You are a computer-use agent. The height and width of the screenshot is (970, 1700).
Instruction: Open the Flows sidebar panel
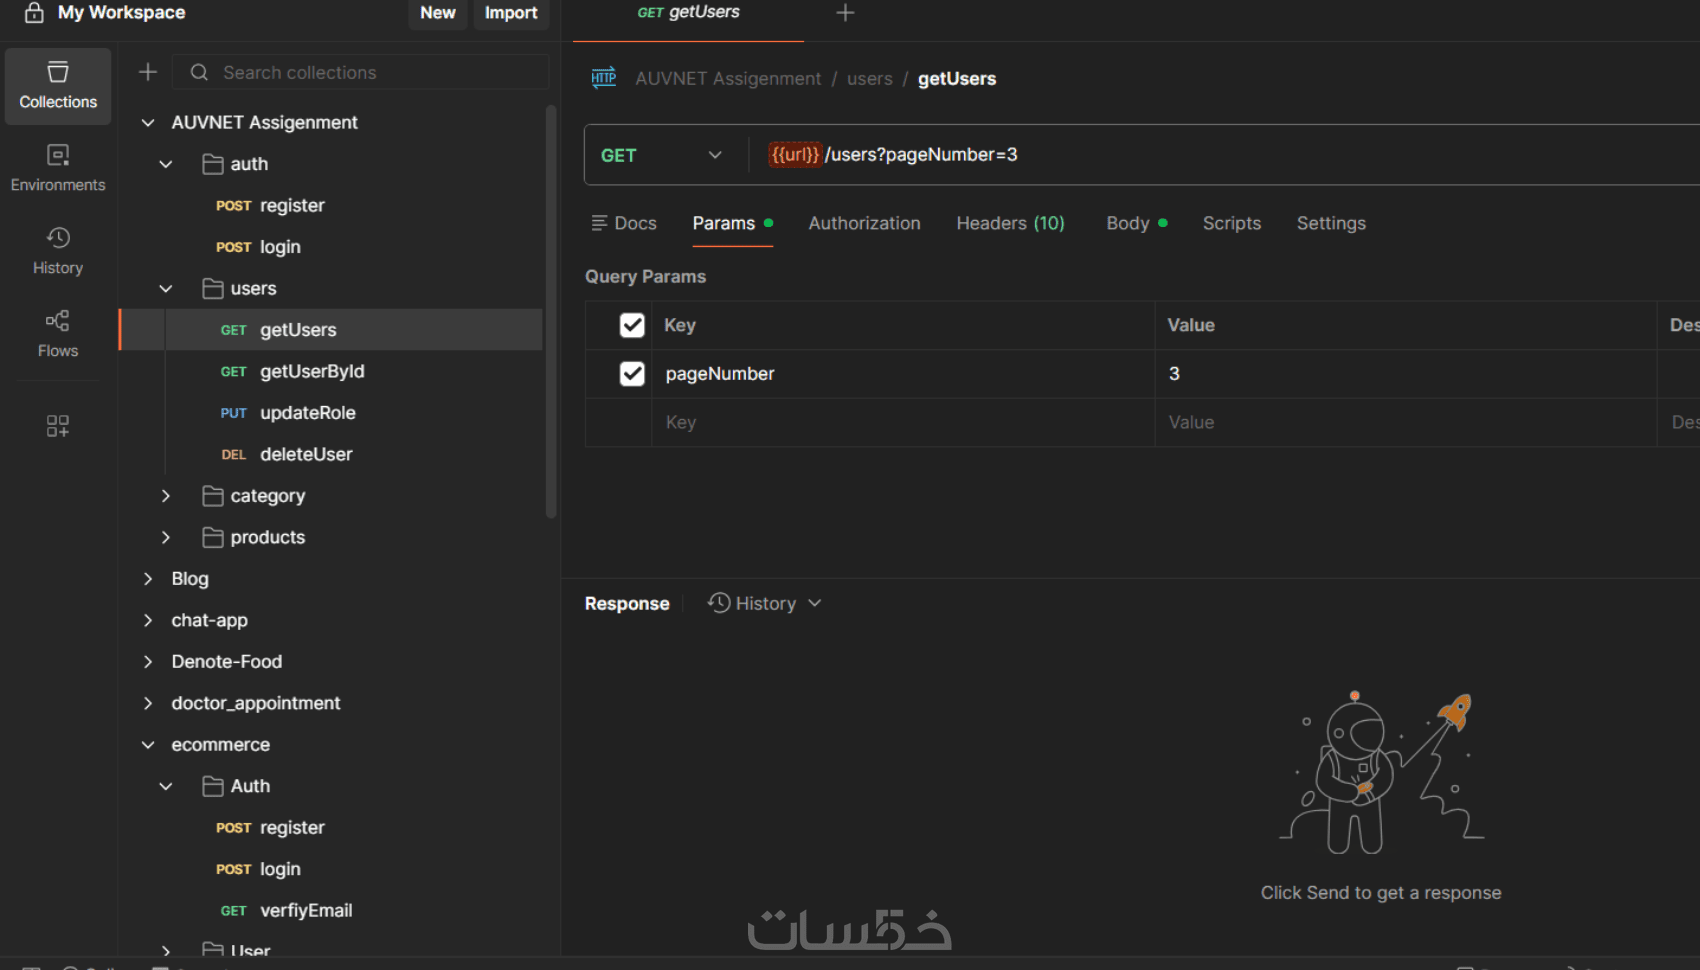click(x=58, y=334)
